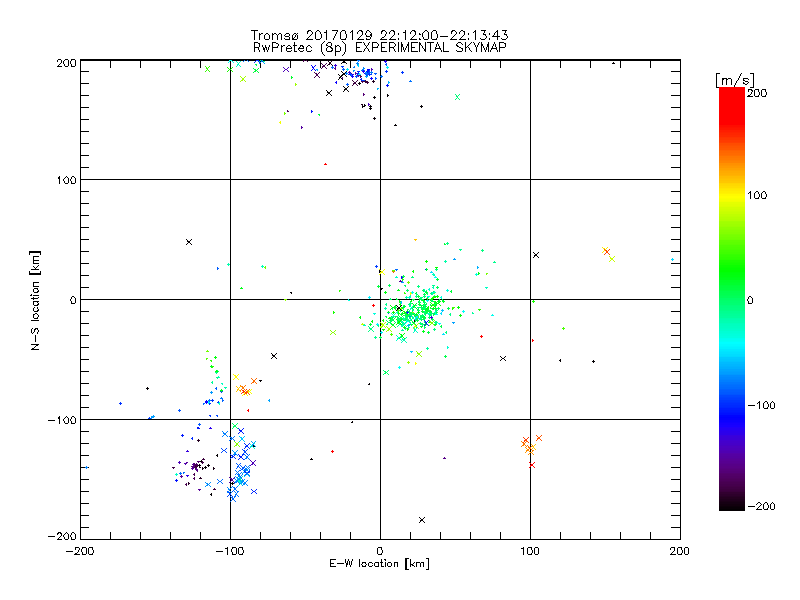Click the colorbar label '-200' at bottom
This screenshot has height=600, width=800.
click(761, 507)
